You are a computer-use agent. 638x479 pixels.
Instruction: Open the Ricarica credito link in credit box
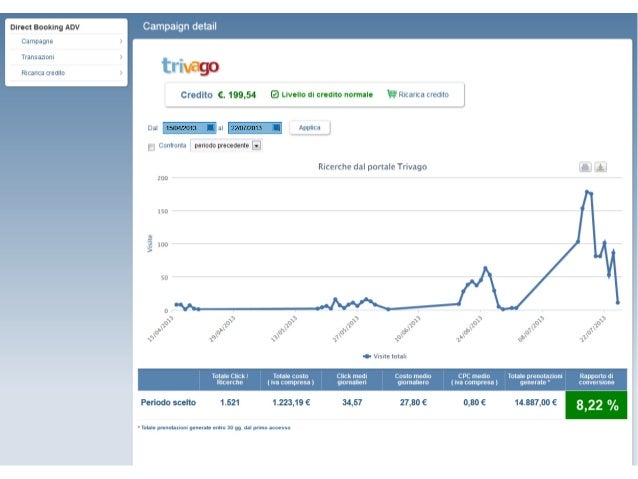[x=423, y=94]
